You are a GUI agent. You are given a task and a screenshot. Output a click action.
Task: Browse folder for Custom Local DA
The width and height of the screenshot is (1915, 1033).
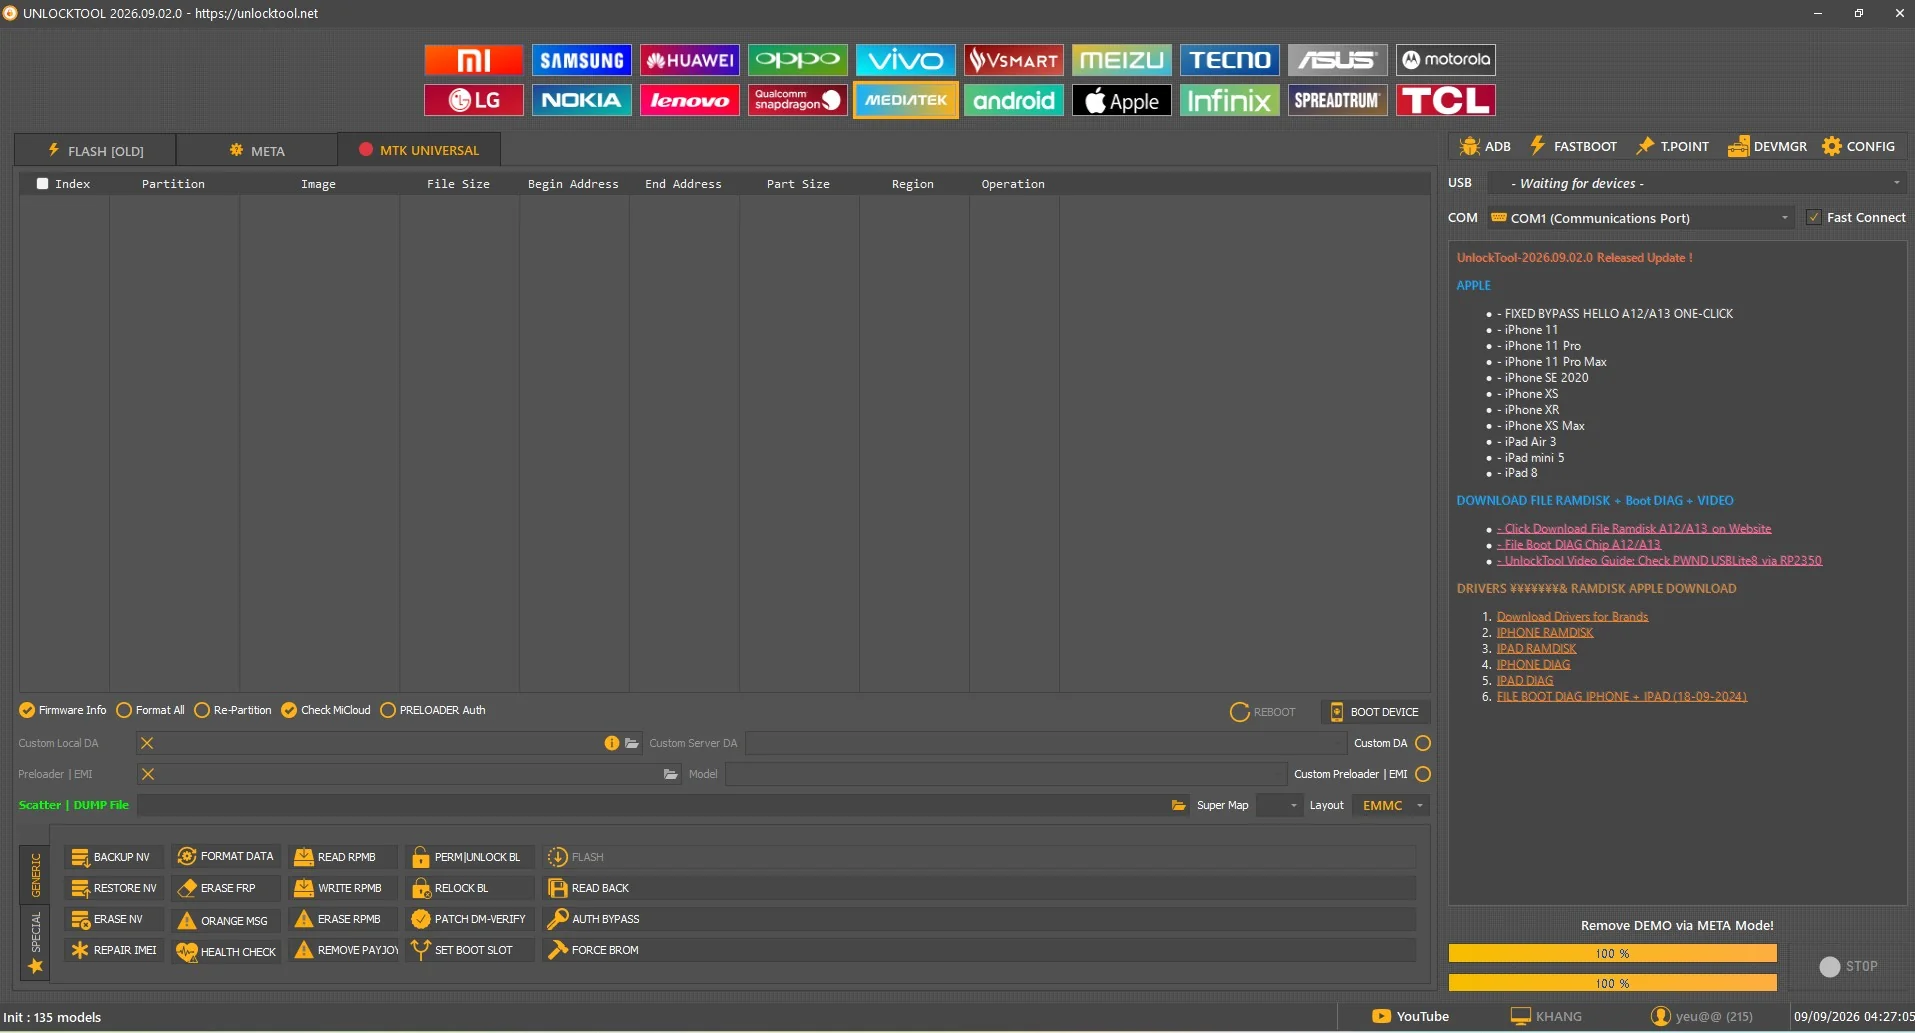(x=632, y=743)
